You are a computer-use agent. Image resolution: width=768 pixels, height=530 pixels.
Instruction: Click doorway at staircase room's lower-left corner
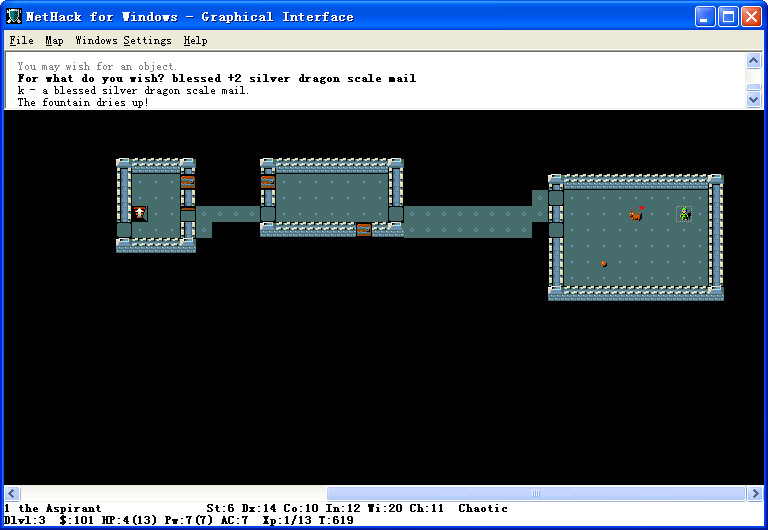(124, 230)
